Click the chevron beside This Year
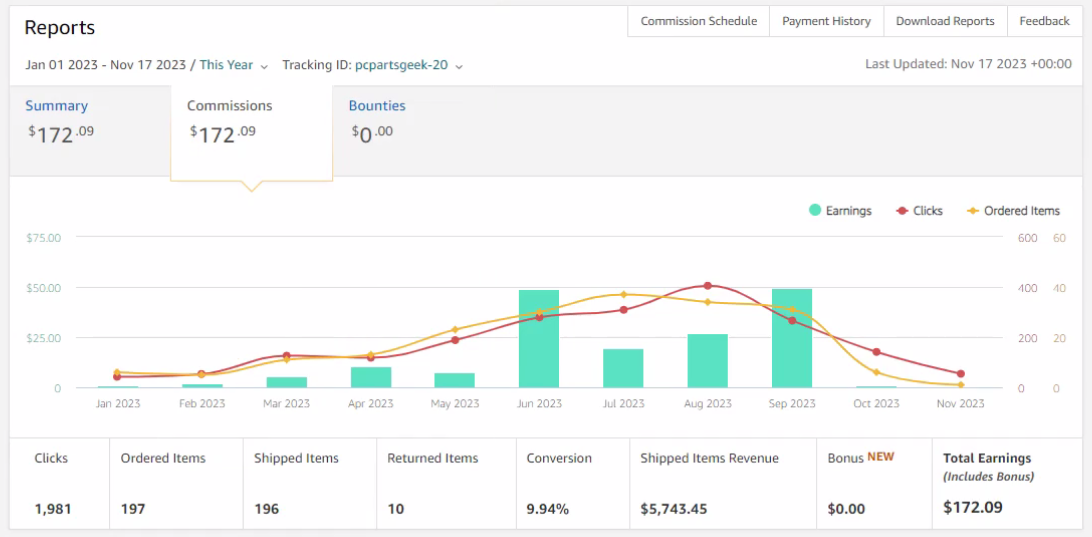 (264, 66)
